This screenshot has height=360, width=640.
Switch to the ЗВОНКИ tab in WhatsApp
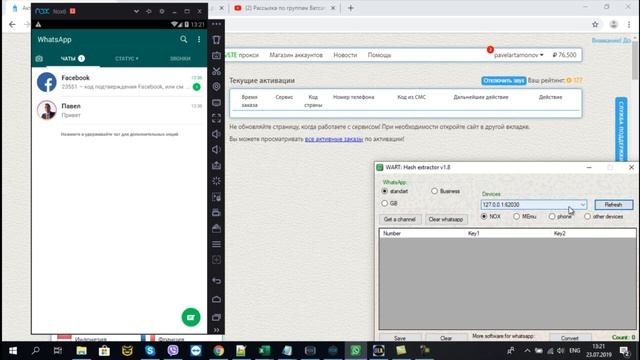click(180, 59)
